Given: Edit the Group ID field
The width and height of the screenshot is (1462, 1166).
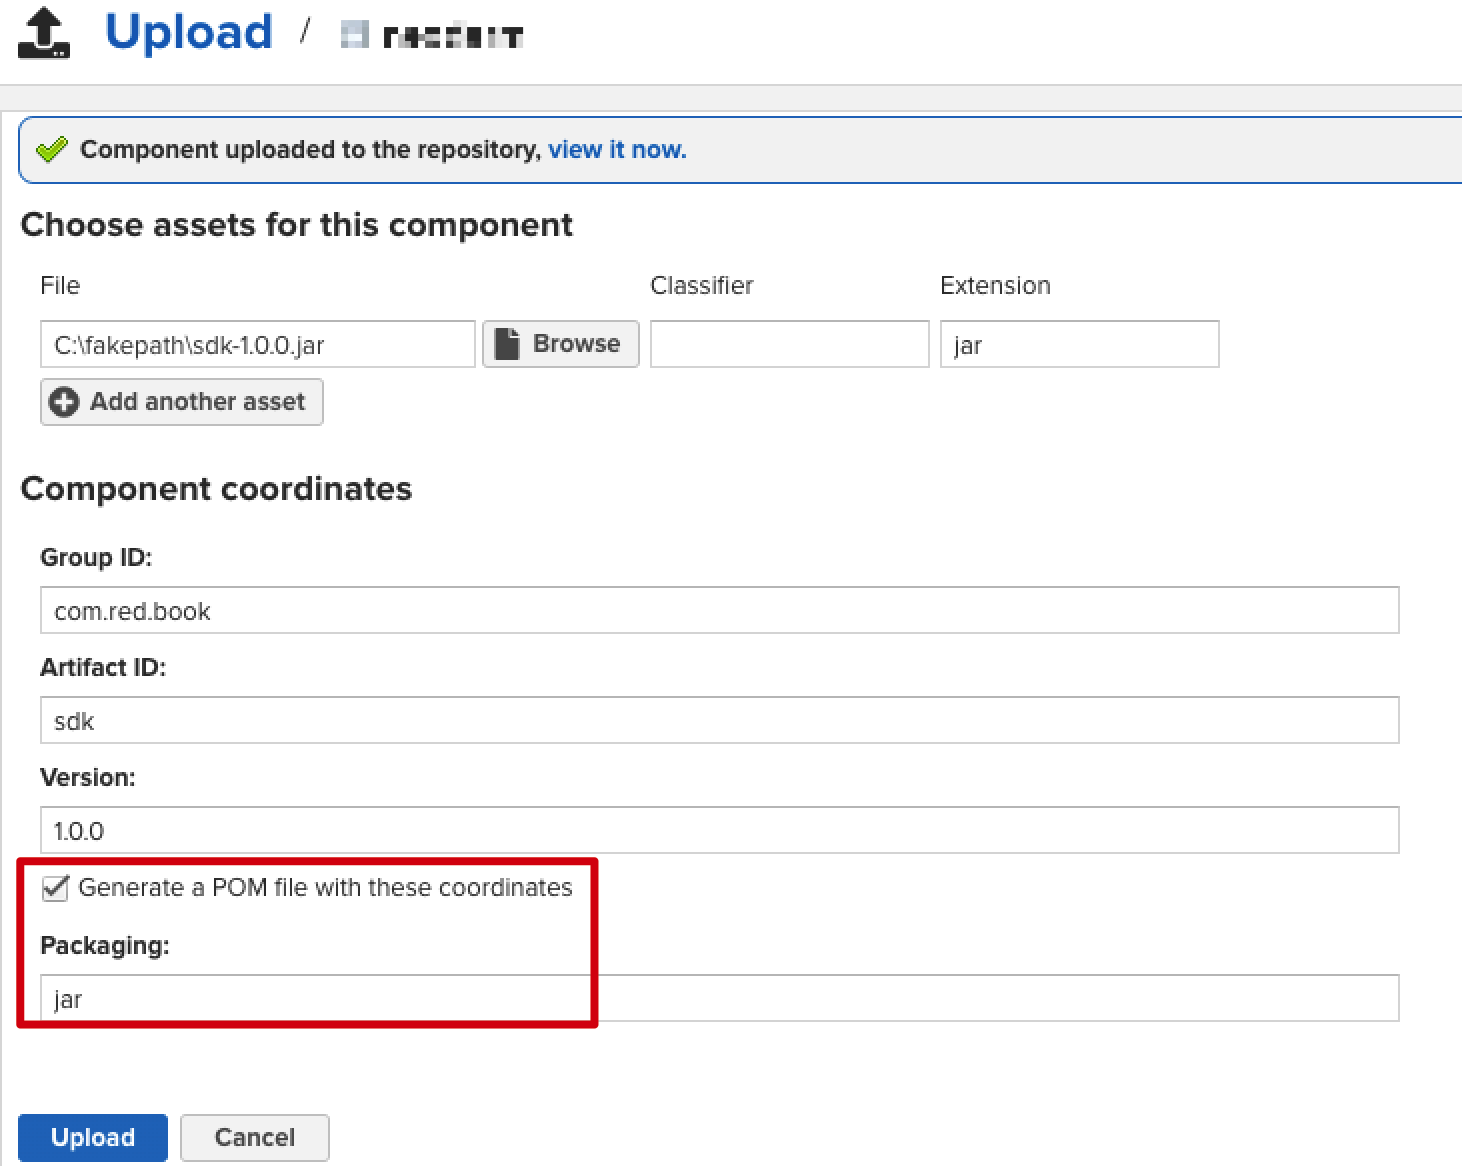Looking at the screenshot, I should click(x=719, y=611).
